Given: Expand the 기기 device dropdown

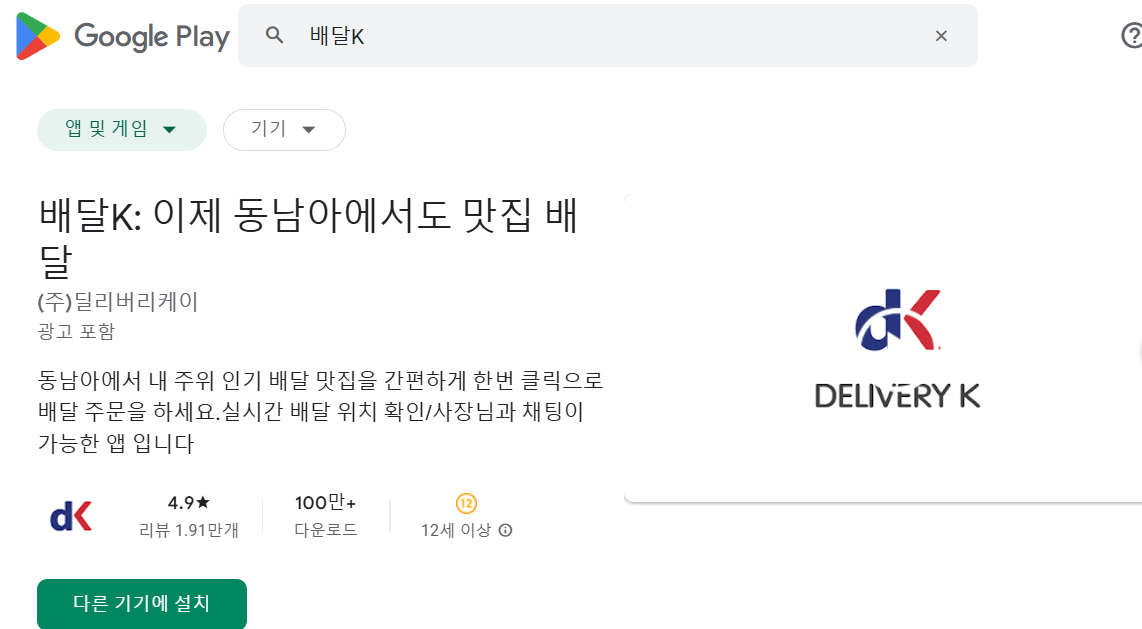Looking at the screenshot, I should (284, 130).
